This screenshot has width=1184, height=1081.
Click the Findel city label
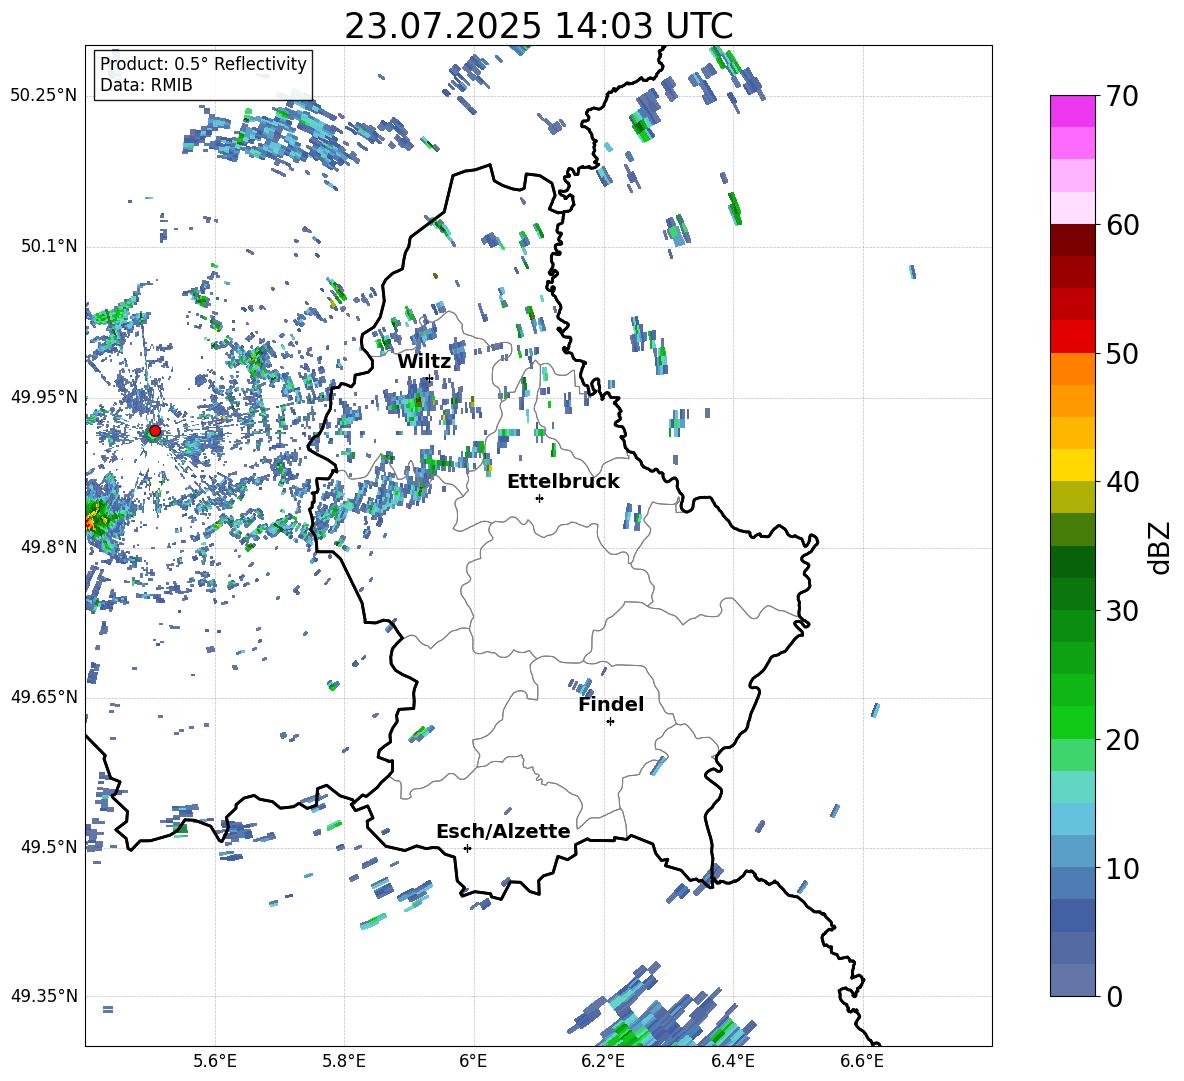(611, 704)
